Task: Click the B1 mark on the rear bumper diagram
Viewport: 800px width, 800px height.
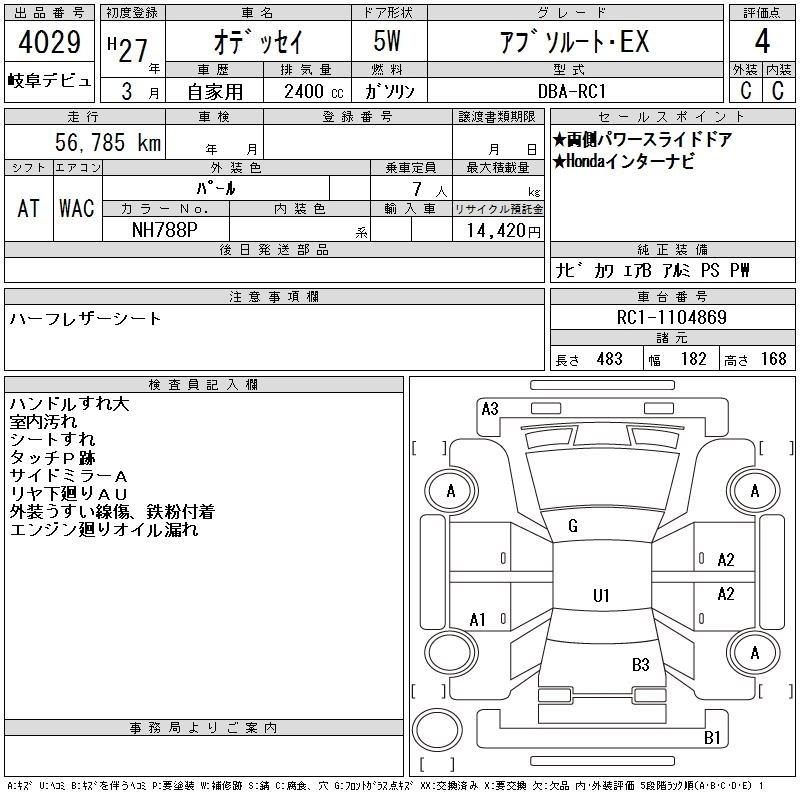Action: click(x=712, y=738)
